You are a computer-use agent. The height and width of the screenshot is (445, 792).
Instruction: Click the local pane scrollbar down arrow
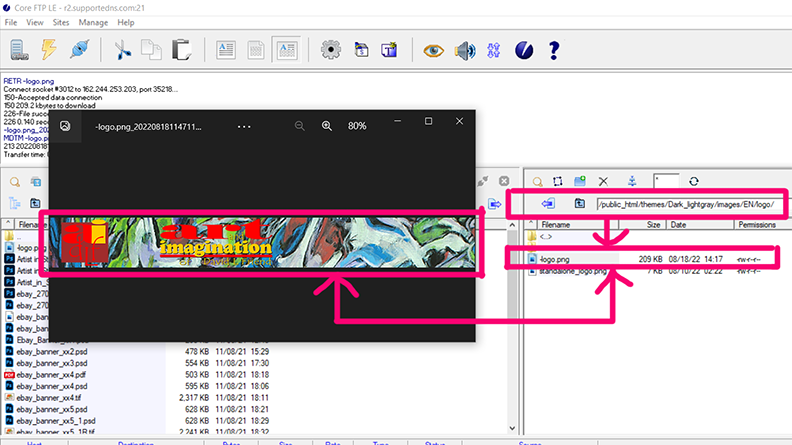(512, 428)
